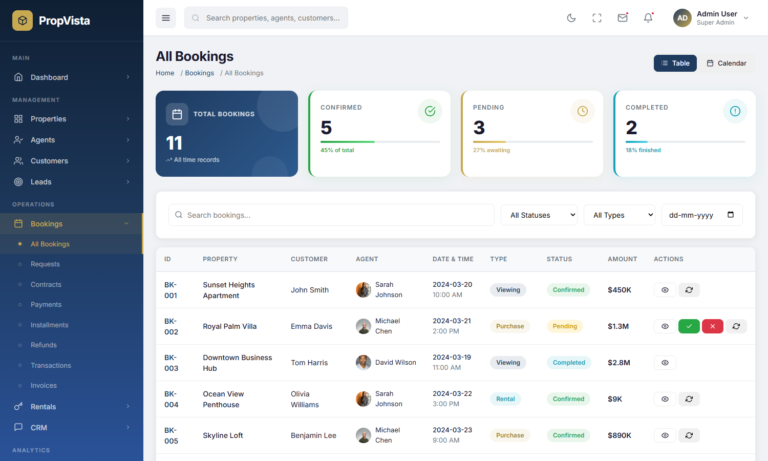This screenshot has height=461, width=768.
Task: Click the Pending progress bar
Action: [x=532, y=142]
